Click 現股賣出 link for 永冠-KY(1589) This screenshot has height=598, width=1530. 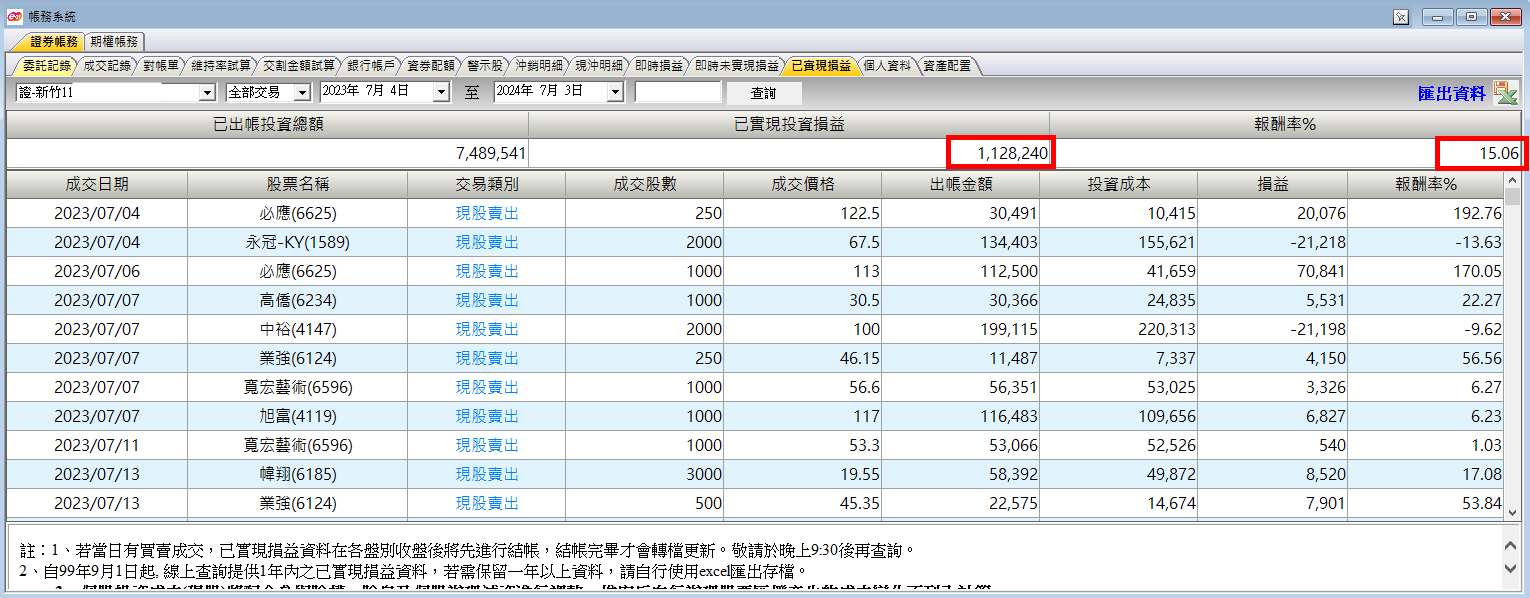pyautogui.click(x=487, y=242)
